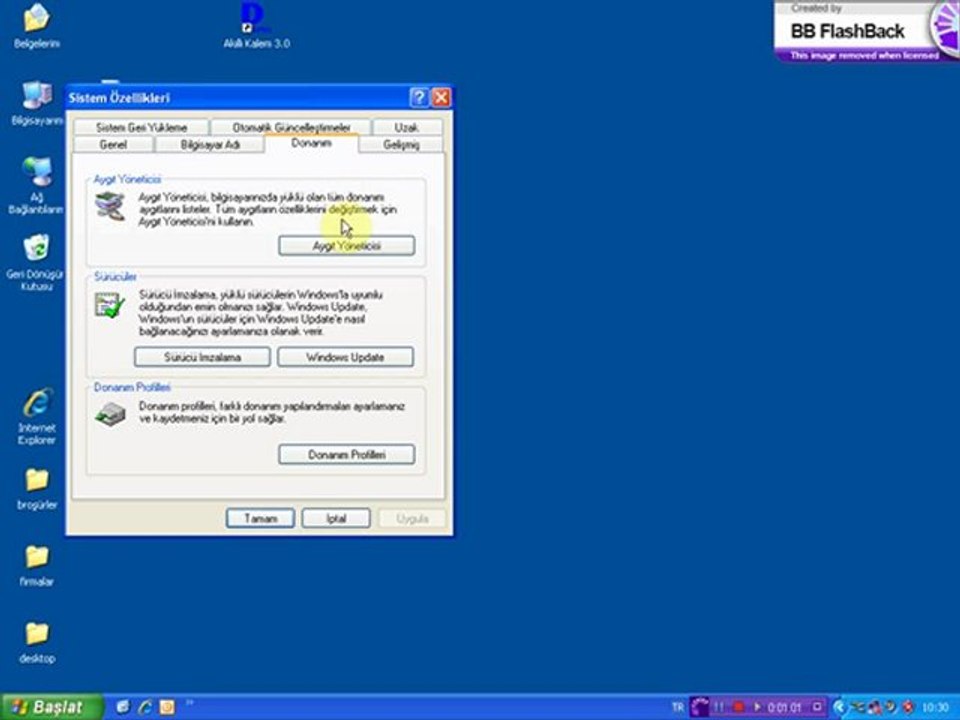Image resolution: width=960 pixels, height=720 pixels.
Task: Click the BB FlashBack recorder tray logo
Action: pos(700,707)
